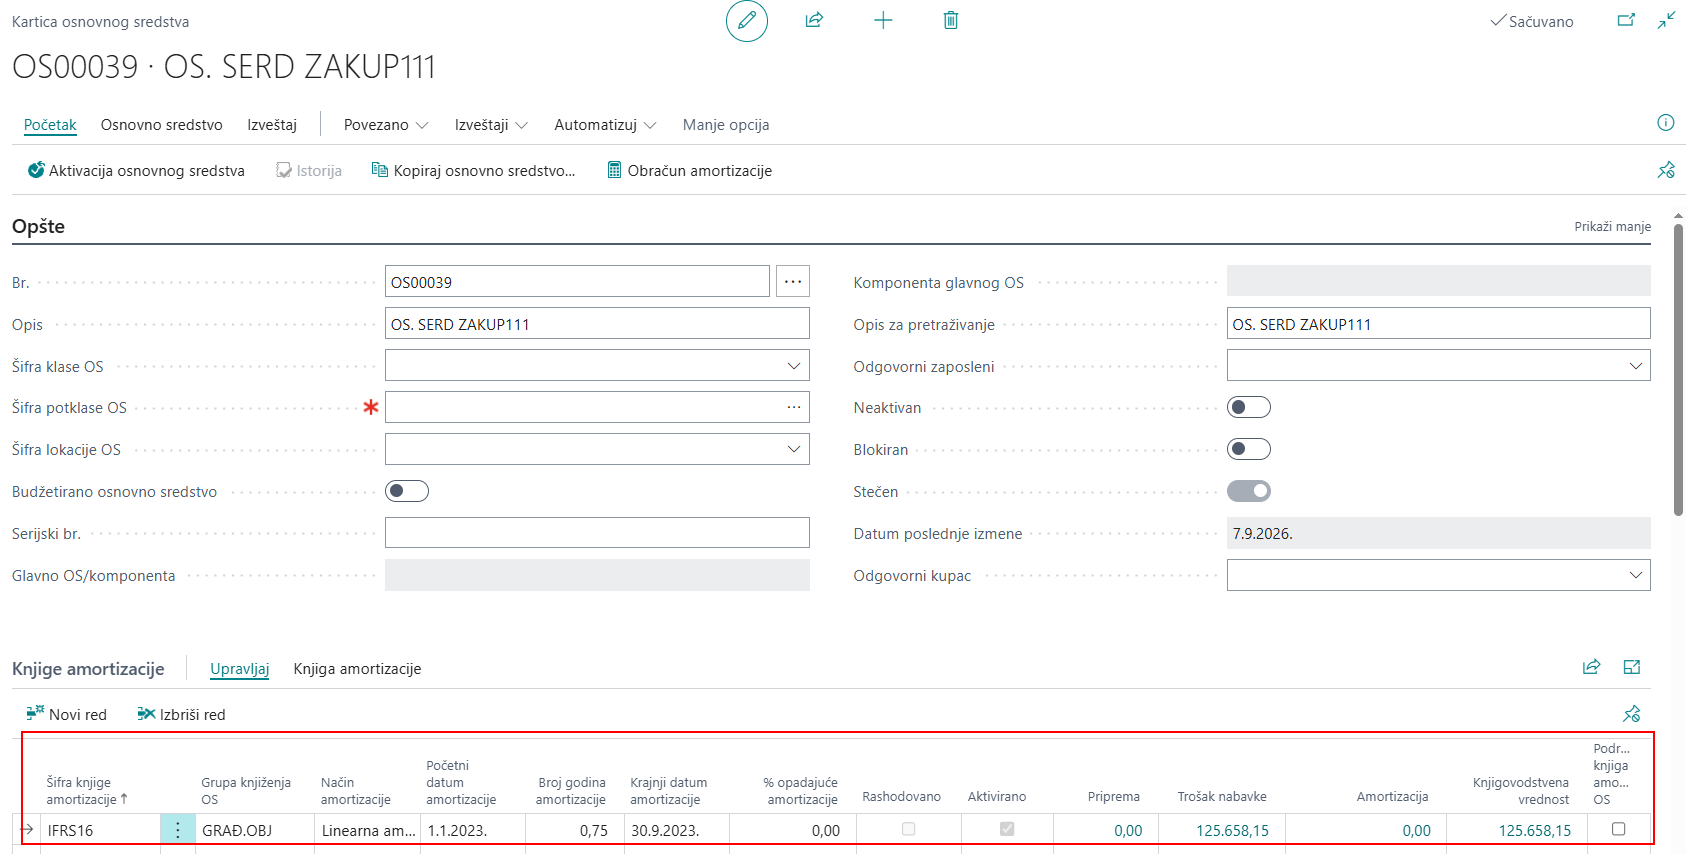The height and width of the screenshot is (854, 1695).
Task: Click the pencil edit icon
Action: tap(747, 21)
